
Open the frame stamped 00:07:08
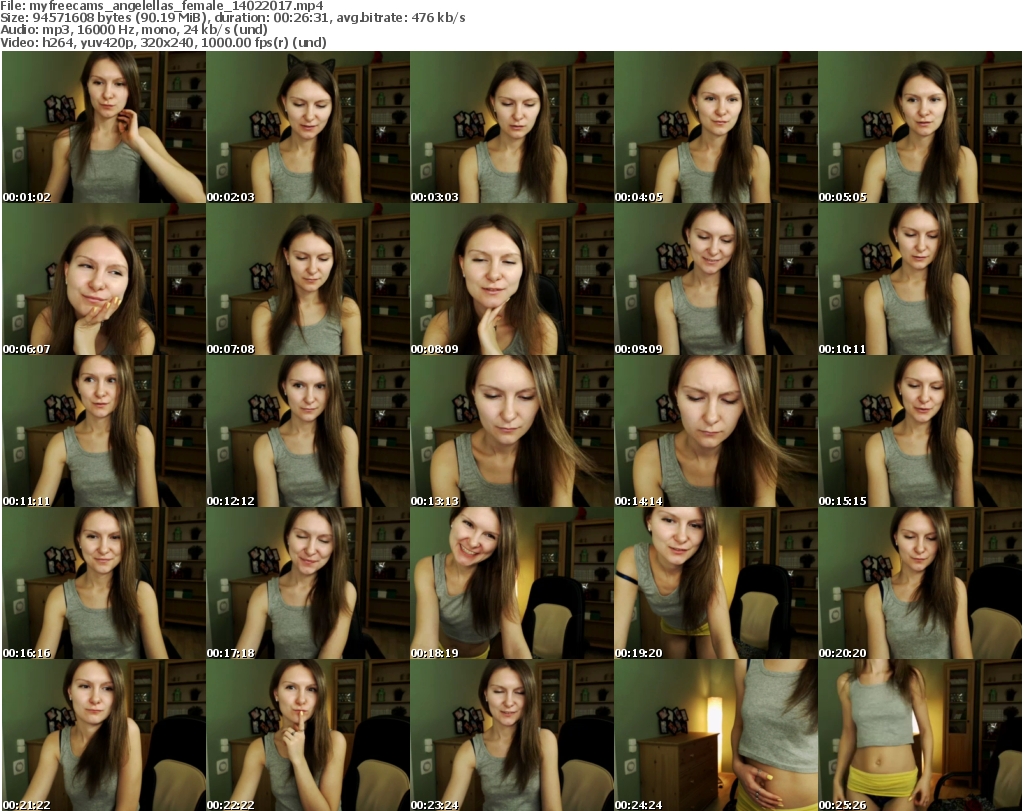[308, 279]
